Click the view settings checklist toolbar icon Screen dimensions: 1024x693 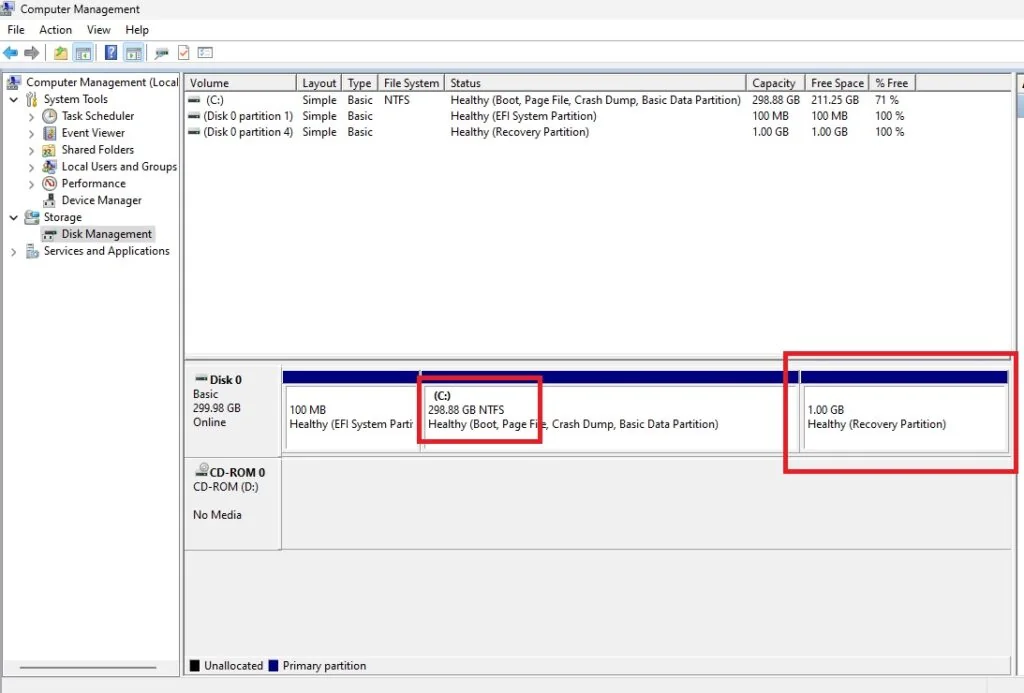tap(205, 53)
